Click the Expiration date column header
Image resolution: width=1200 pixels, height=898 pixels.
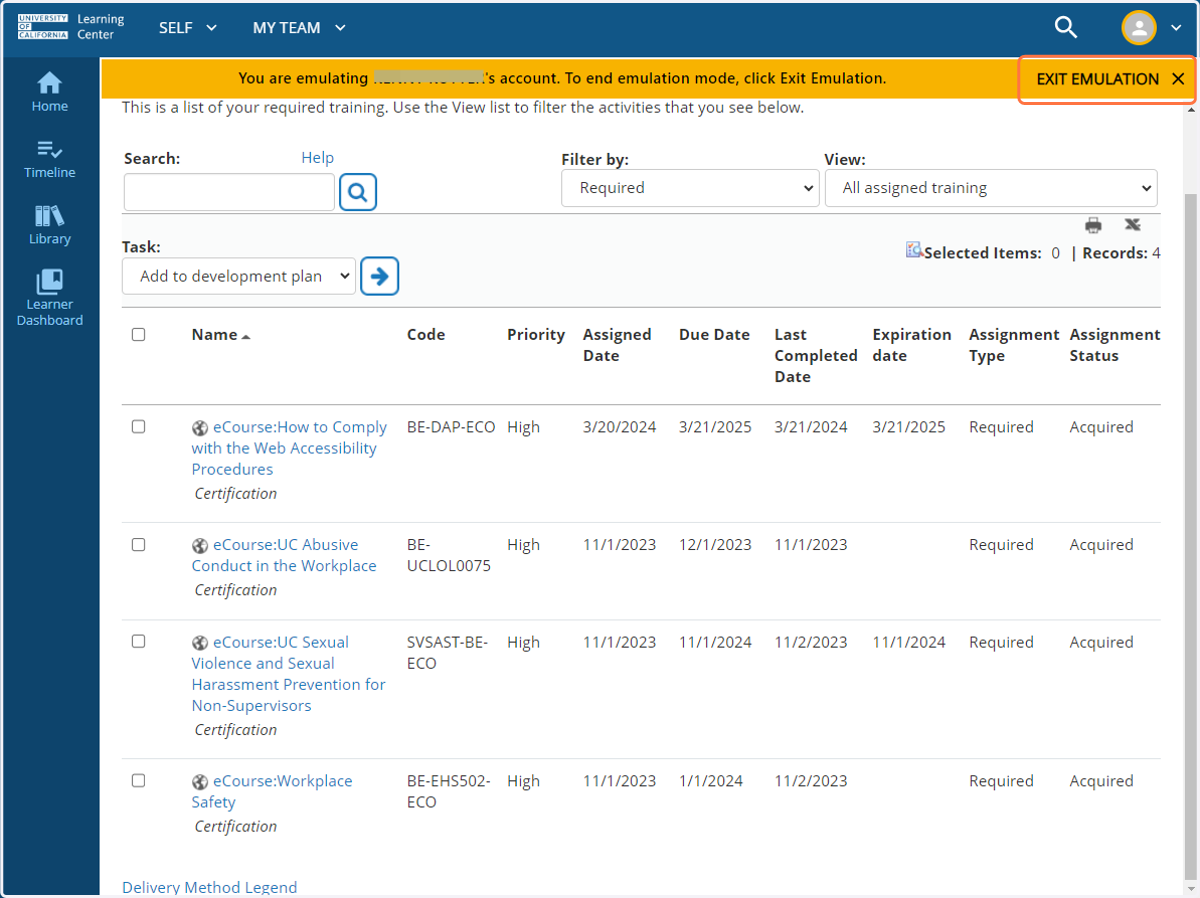[x=912, y=345]
